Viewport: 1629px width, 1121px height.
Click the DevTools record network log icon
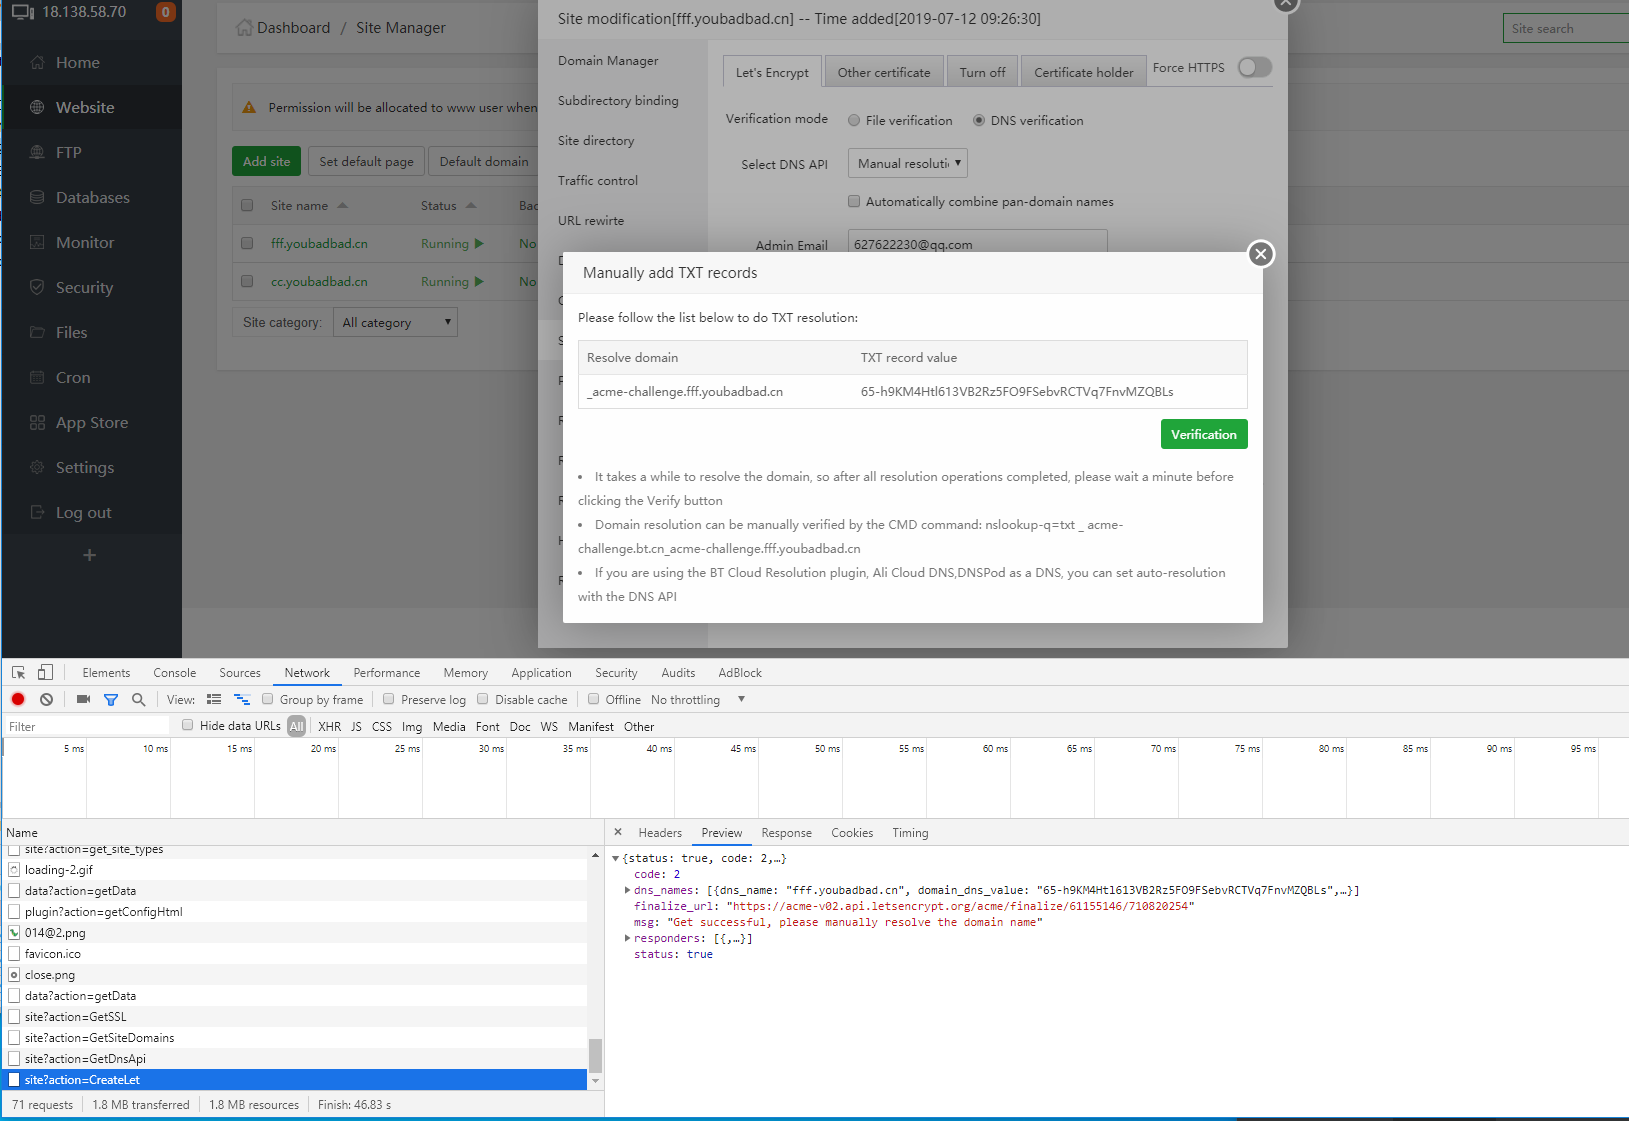(x=18, y=699)
